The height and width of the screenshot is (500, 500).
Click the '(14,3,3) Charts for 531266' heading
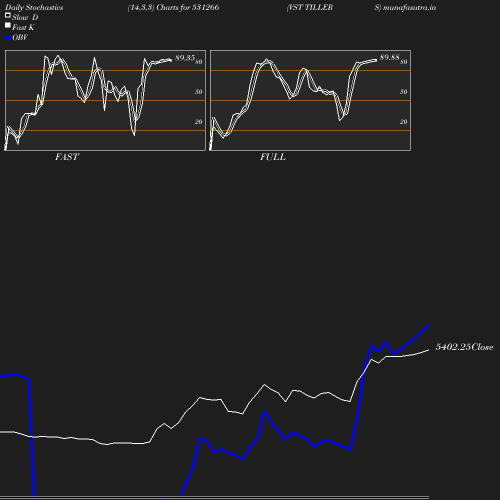(173, 7)
